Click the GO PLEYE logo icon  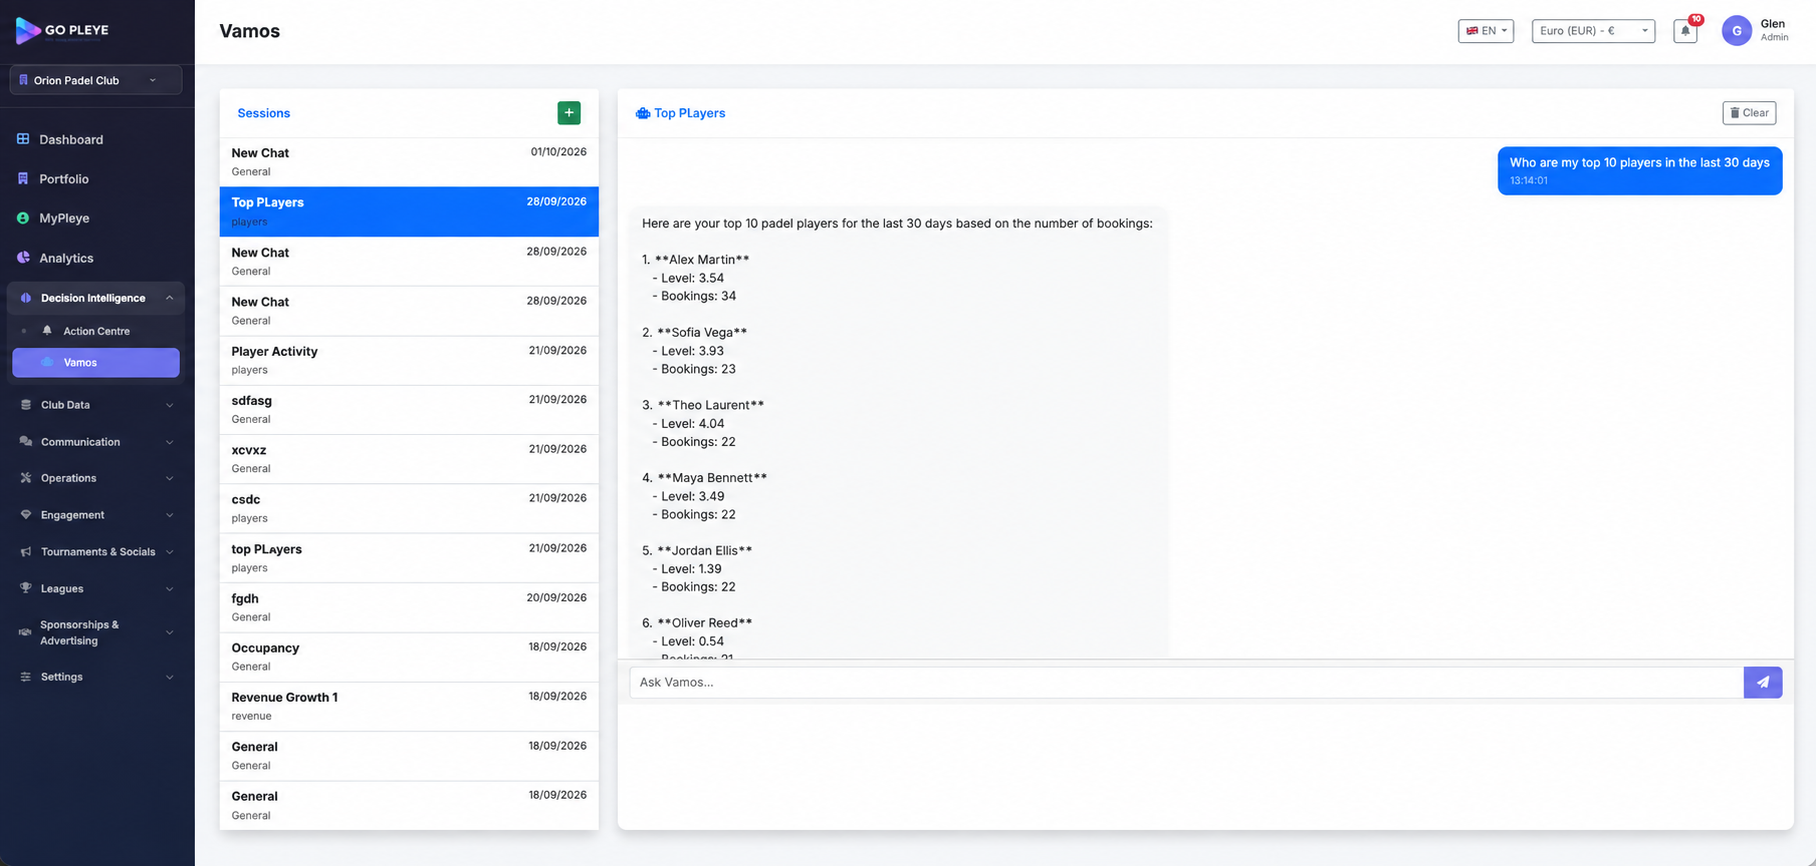tap(28, 30)
